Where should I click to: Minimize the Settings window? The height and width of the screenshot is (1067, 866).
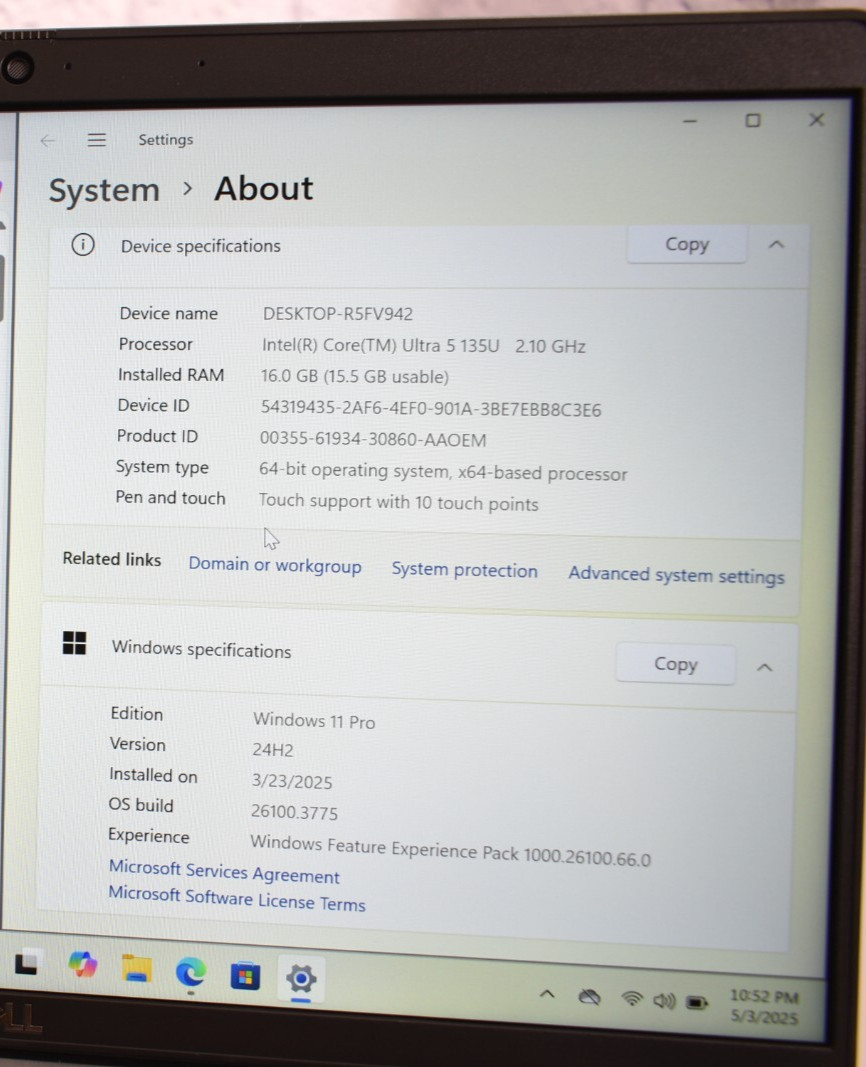point(690,121)
